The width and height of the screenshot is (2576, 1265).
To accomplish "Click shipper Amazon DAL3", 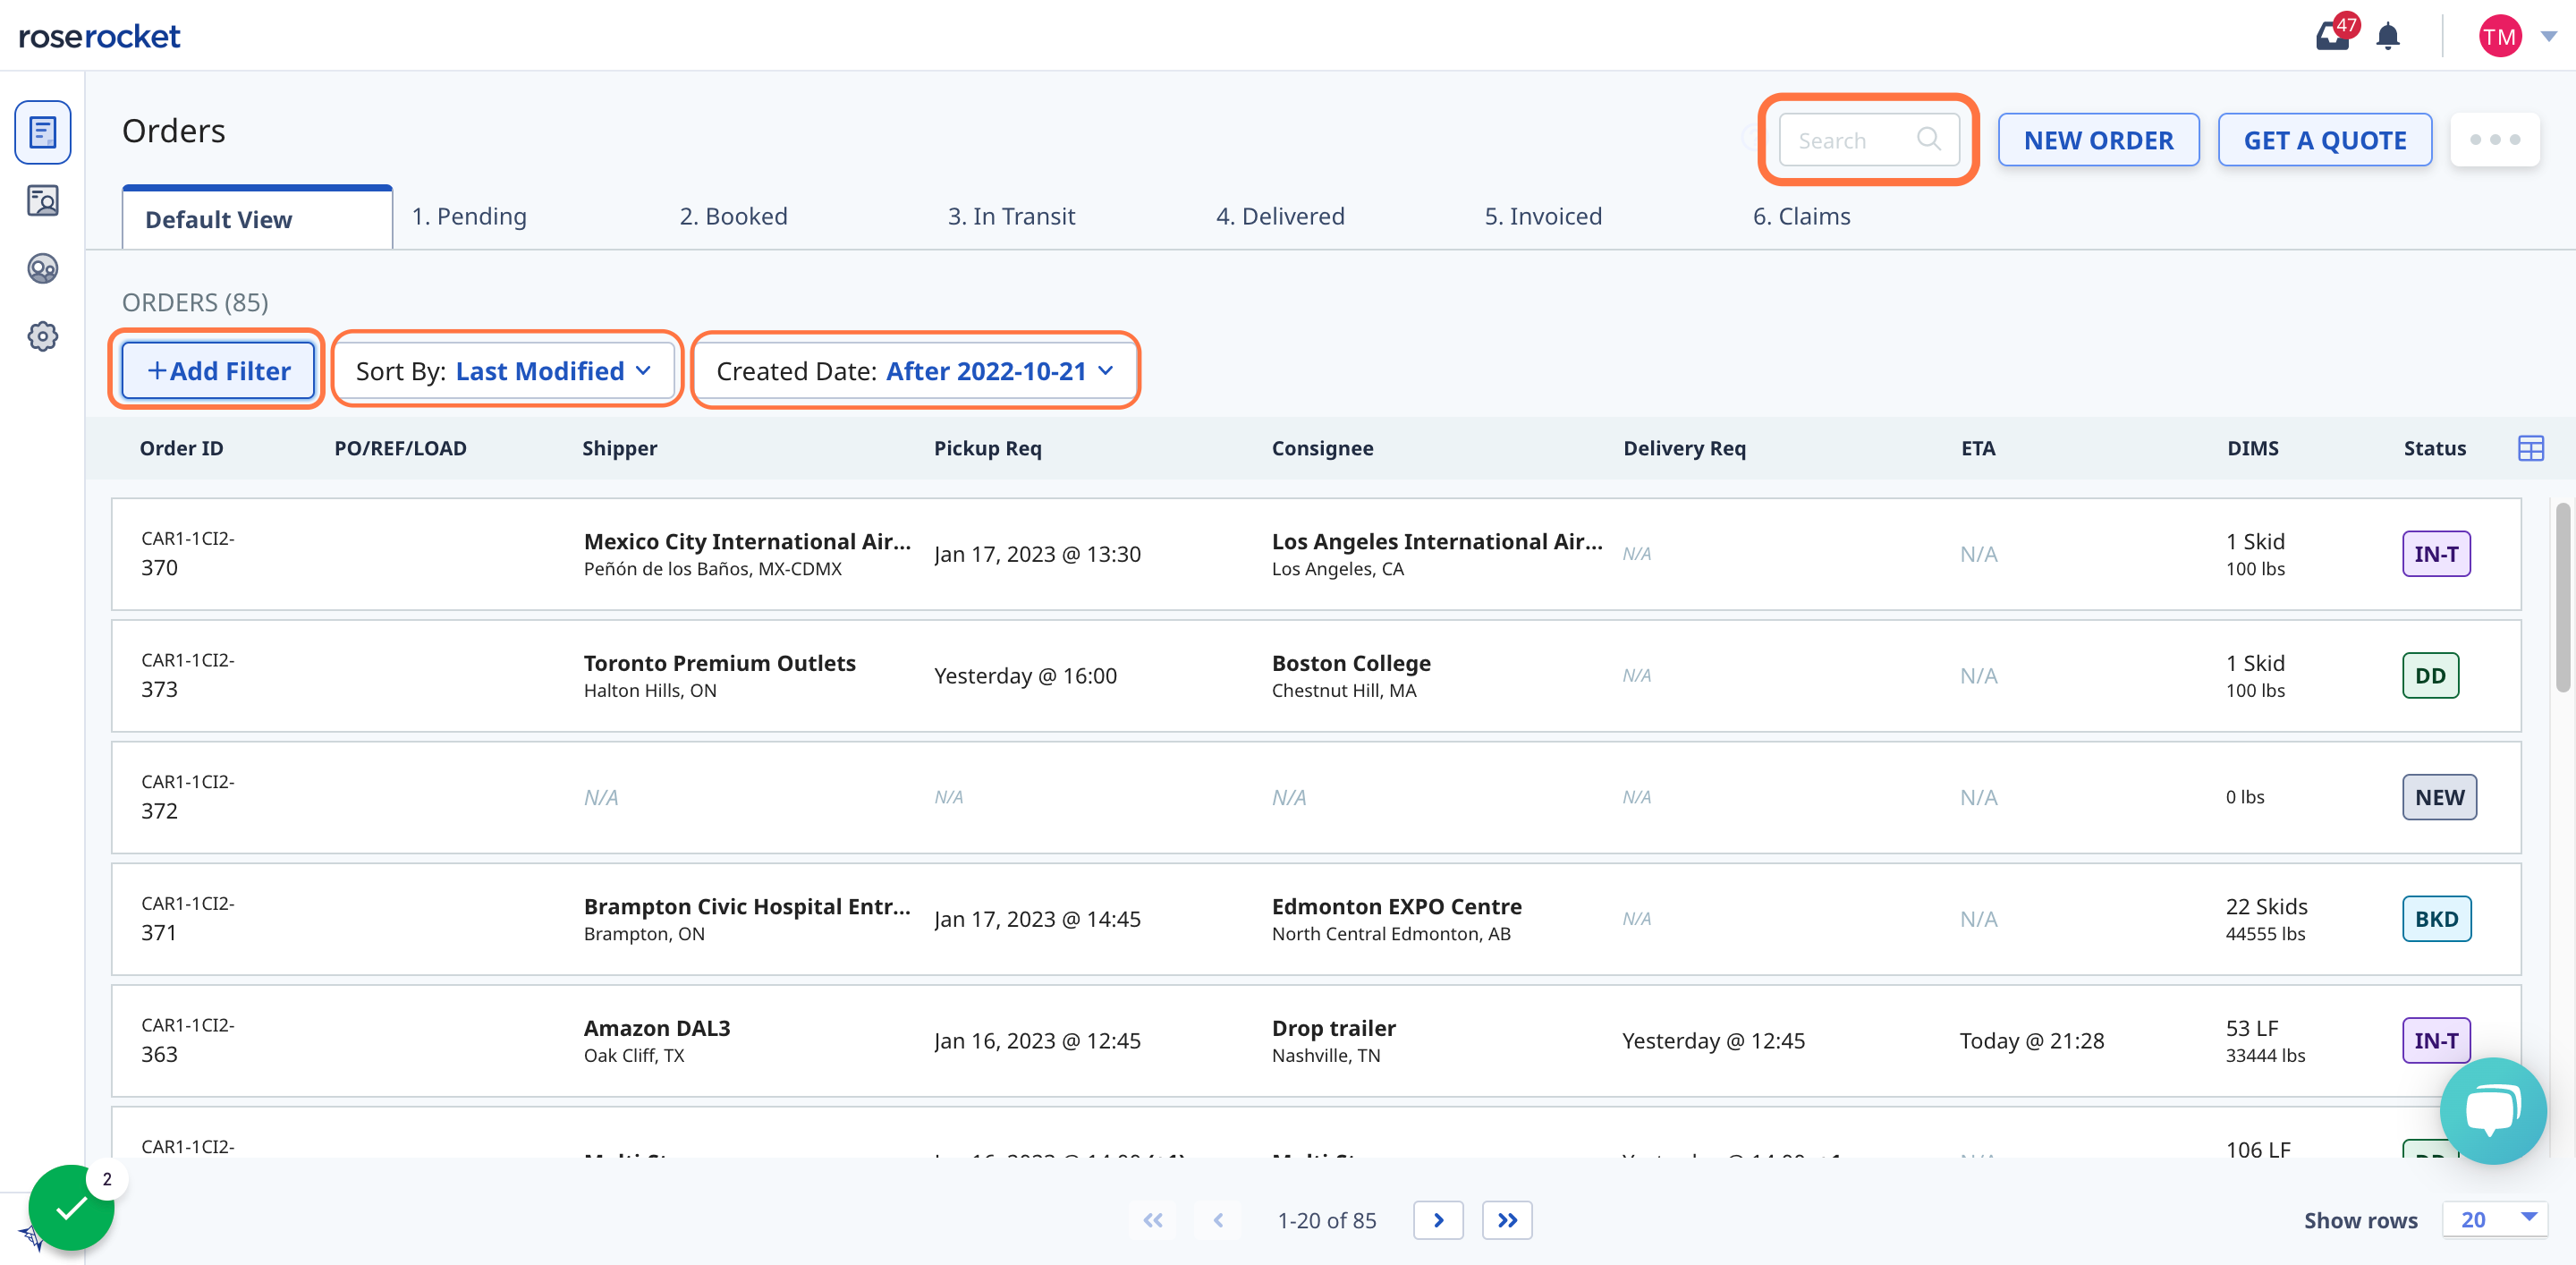I will 657,1028.
